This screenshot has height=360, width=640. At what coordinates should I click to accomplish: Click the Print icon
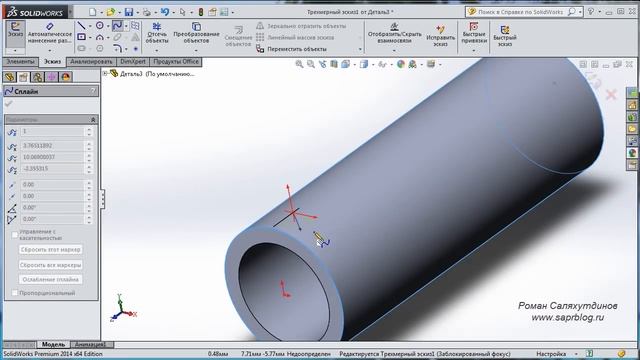click(147, 12)
